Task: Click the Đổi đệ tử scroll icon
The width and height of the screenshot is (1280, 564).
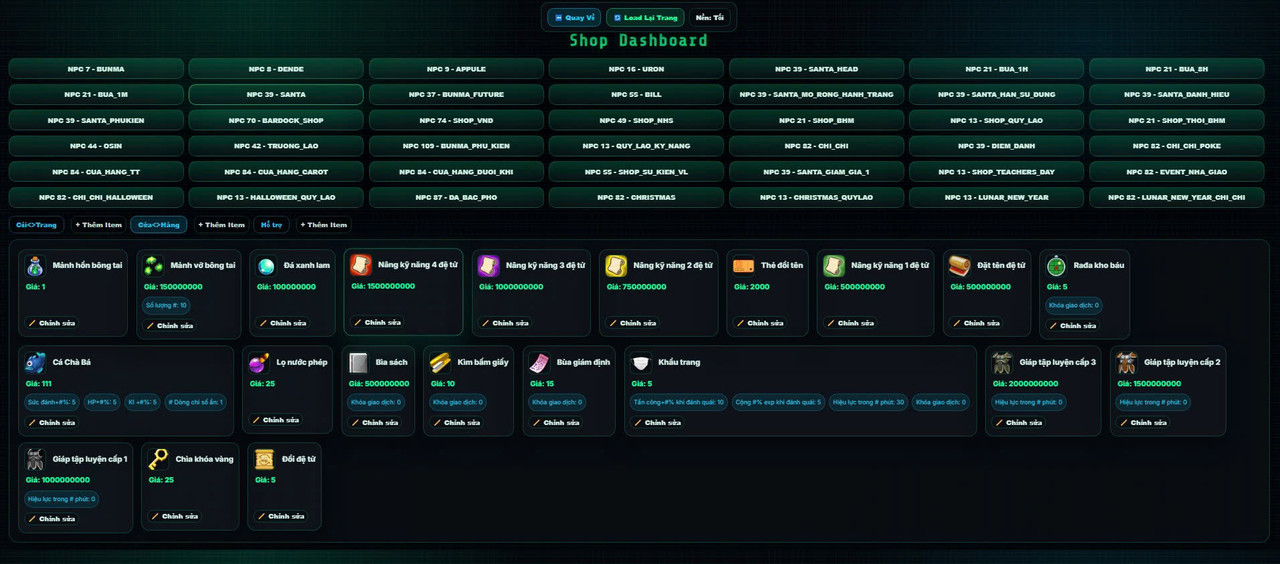Action: [264, 460]
